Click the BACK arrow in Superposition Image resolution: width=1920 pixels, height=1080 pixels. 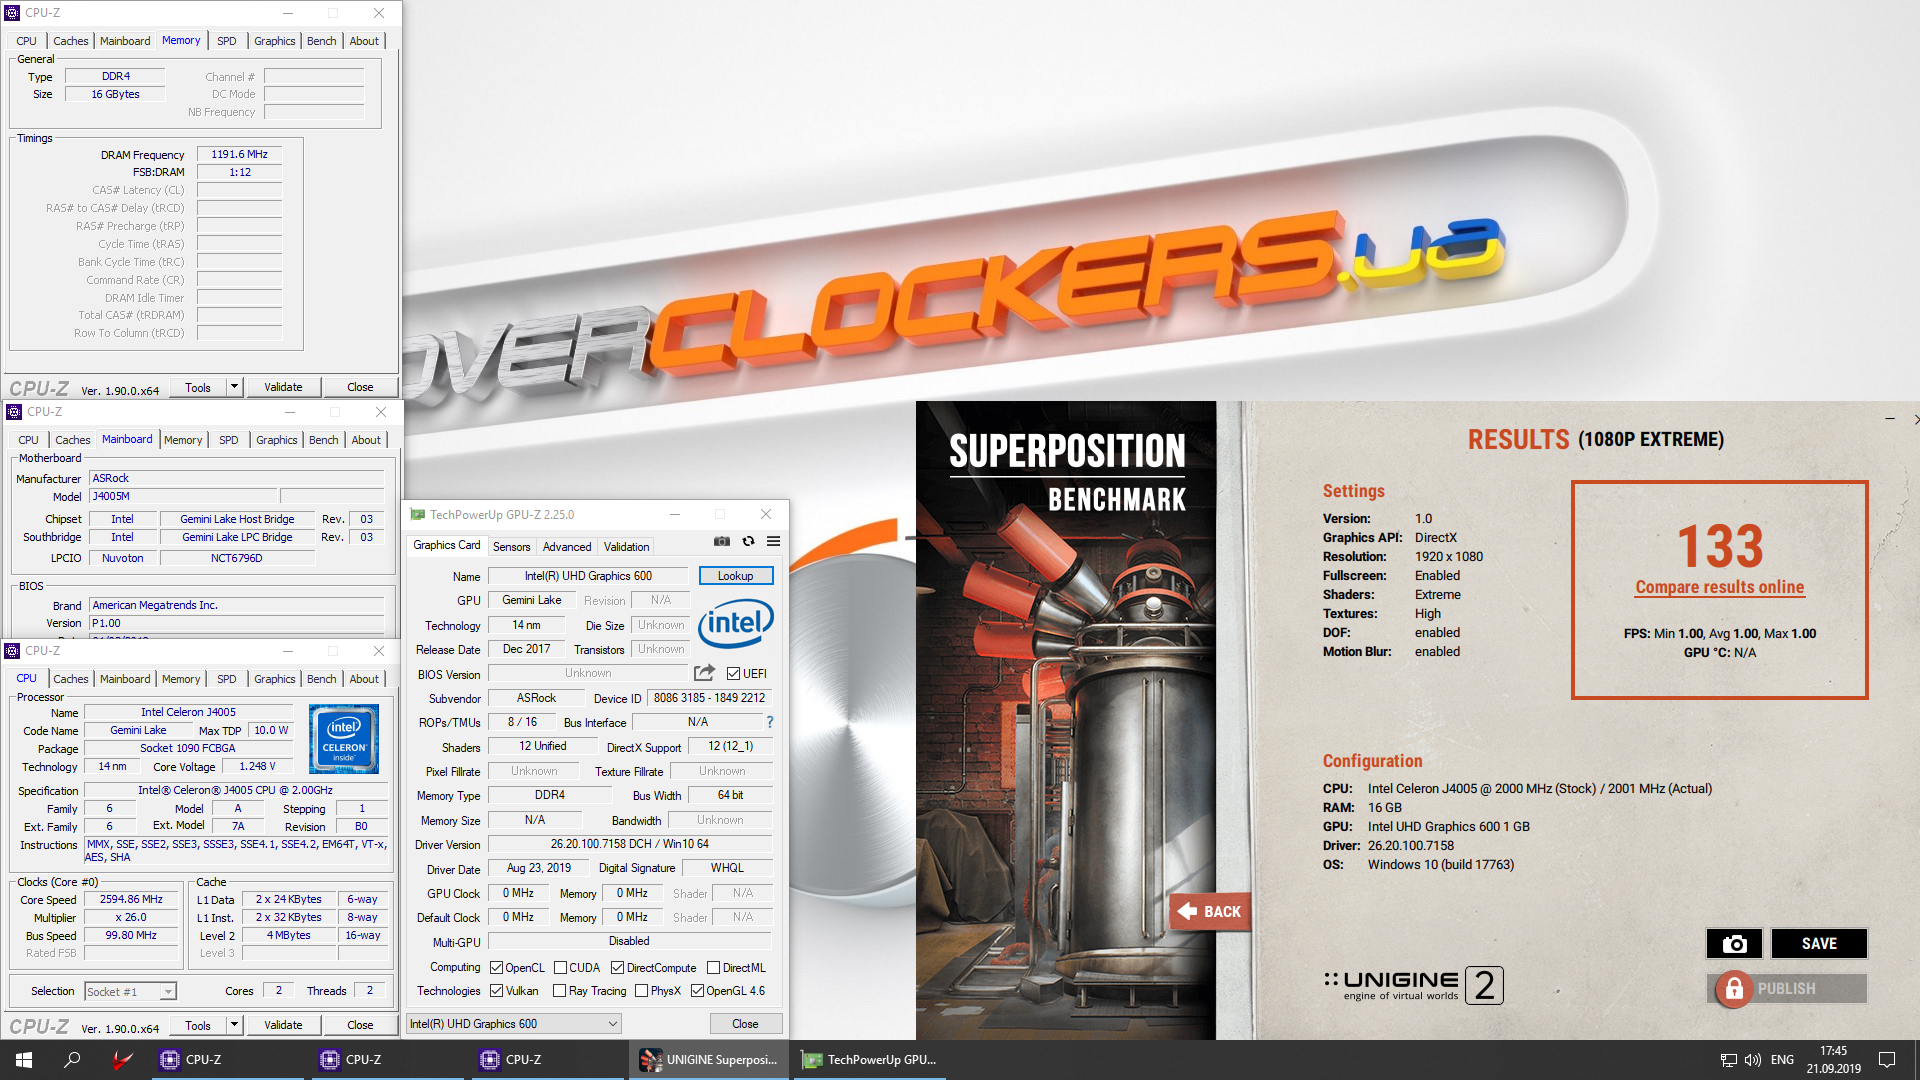[1209, 911]
